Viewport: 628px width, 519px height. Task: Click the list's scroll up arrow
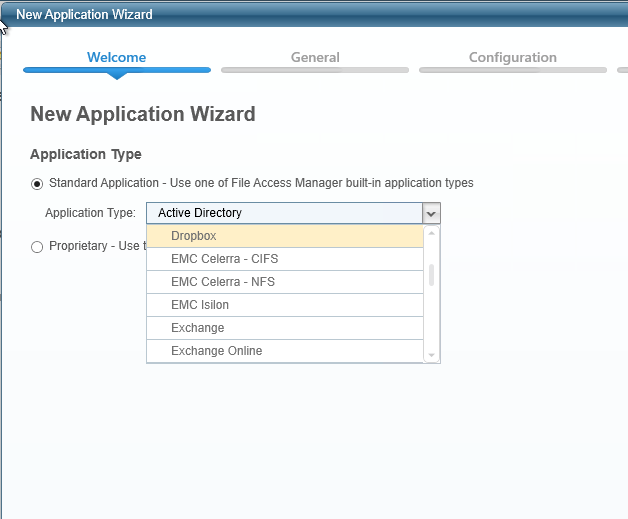[x=432, y=232]
